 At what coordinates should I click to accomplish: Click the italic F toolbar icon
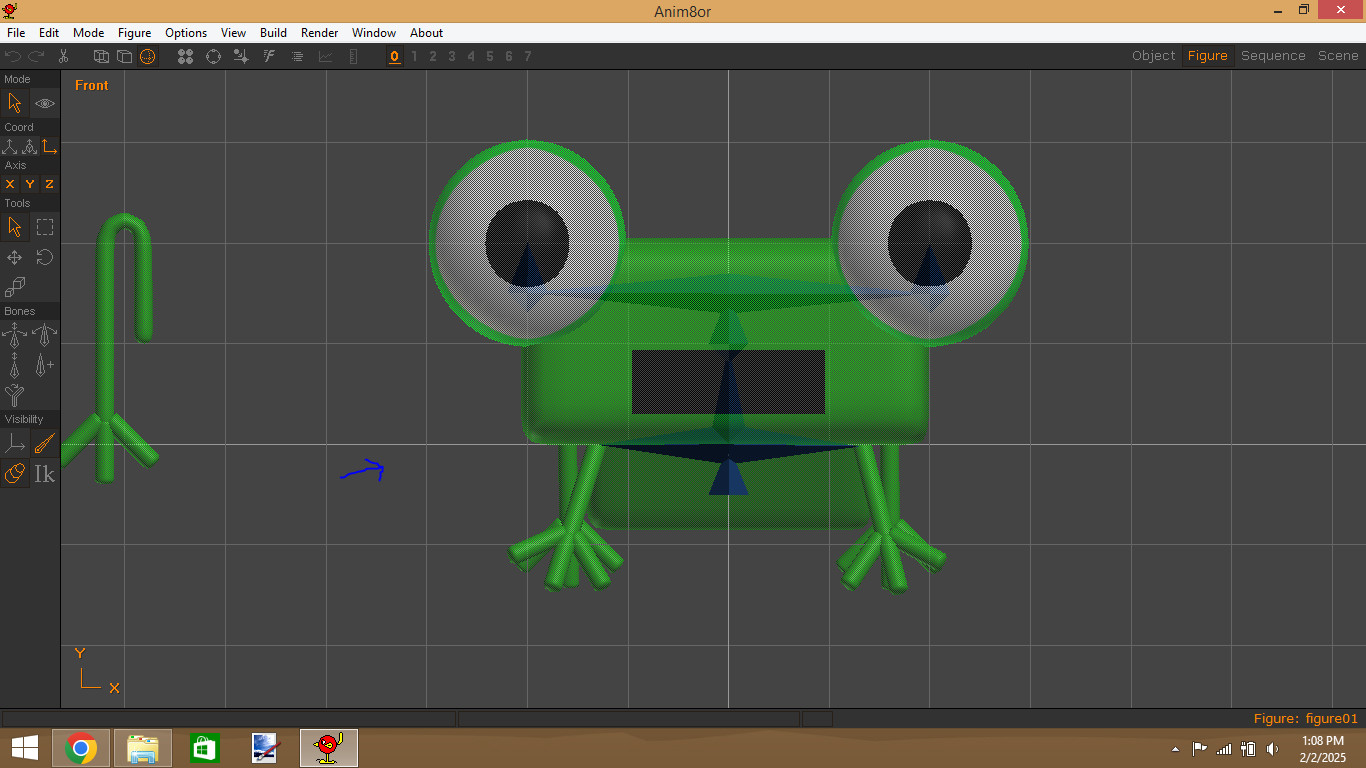(x=269, y=56)
